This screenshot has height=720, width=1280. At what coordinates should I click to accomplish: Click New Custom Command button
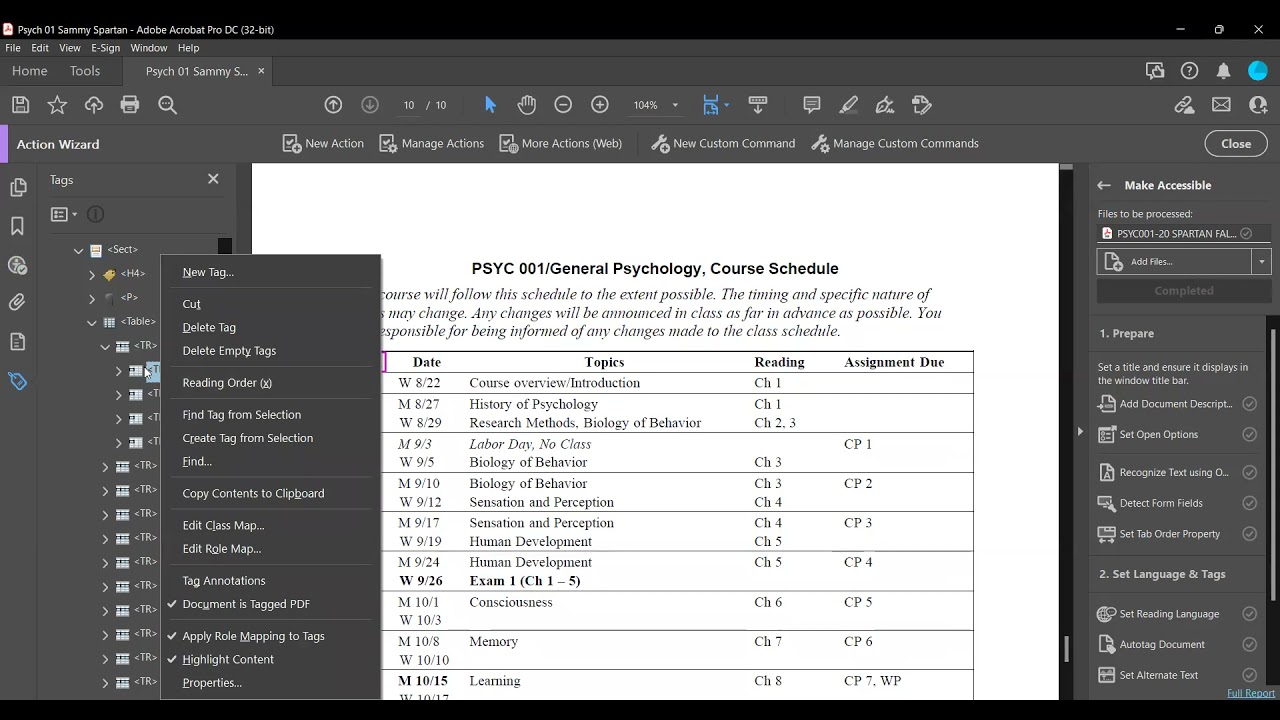click(723, 143)
